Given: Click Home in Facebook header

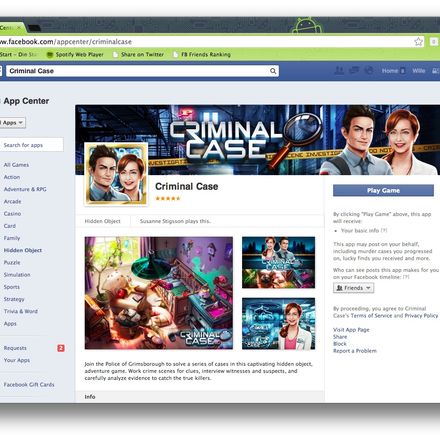Looking at the screenshot, I should coord(390,71).
